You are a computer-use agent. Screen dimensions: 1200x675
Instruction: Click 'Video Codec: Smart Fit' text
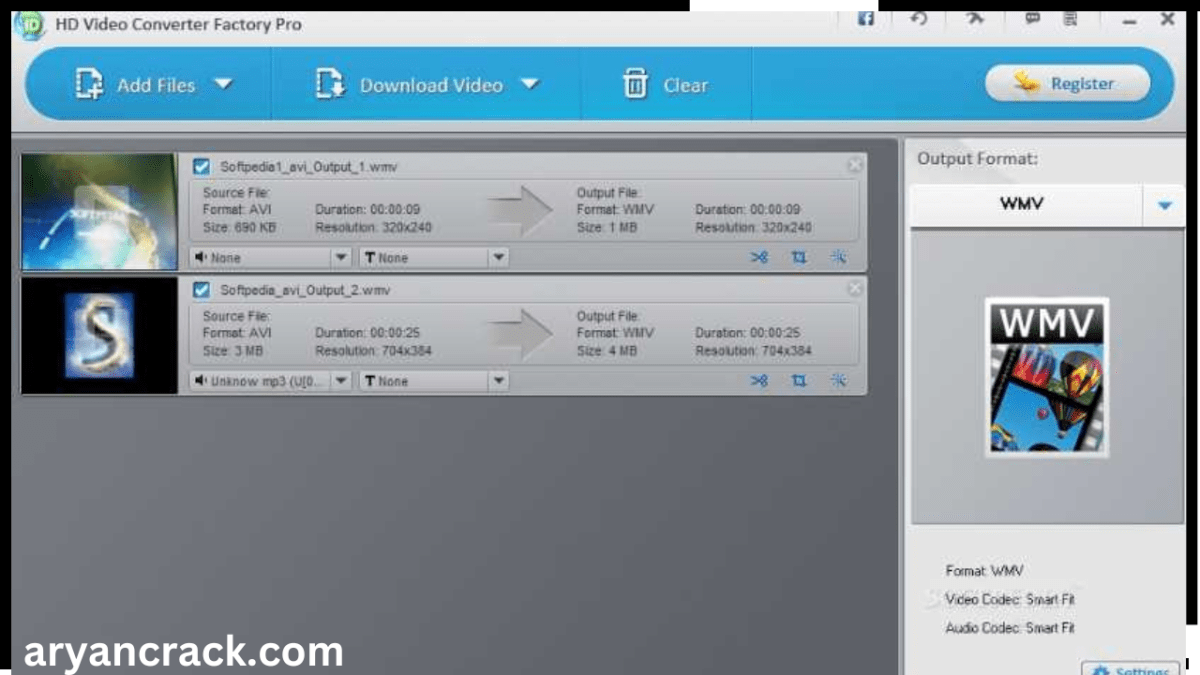[x=1010, y=600]
